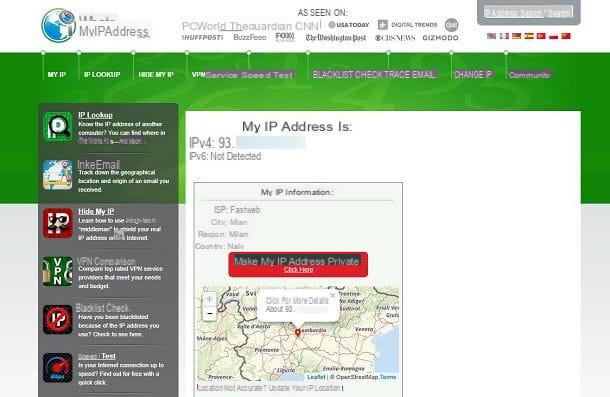Click the 'IPv6: Not Detected' text

pyautogui.click(x=225, y=156)
